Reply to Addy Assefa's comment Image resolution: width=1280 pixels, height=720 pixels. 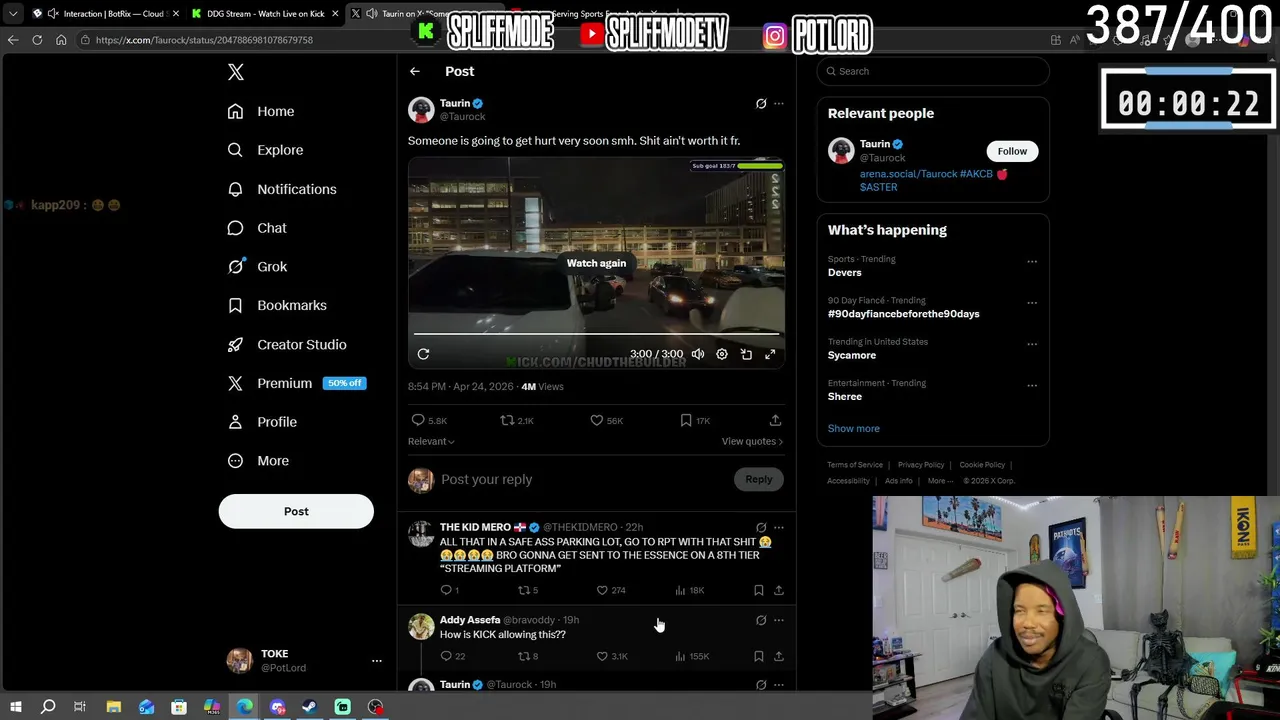tap(446, 656)
